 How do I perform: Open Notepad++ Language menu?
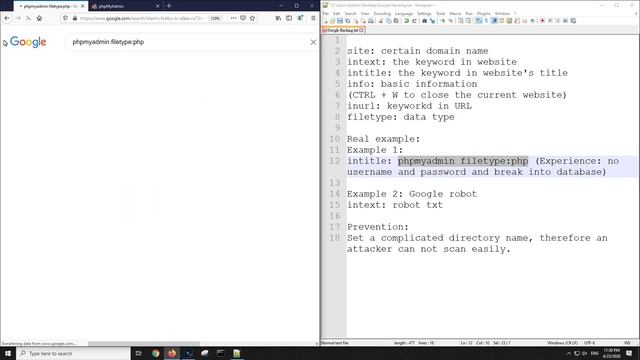(404, 13)
